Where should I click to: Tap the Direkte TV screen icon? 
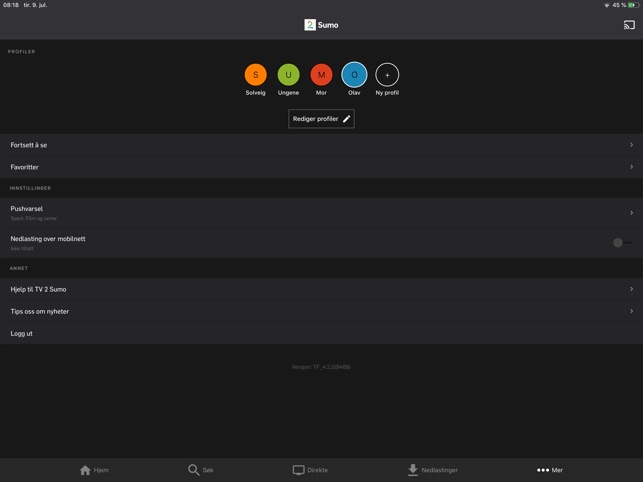coord(299,470)
